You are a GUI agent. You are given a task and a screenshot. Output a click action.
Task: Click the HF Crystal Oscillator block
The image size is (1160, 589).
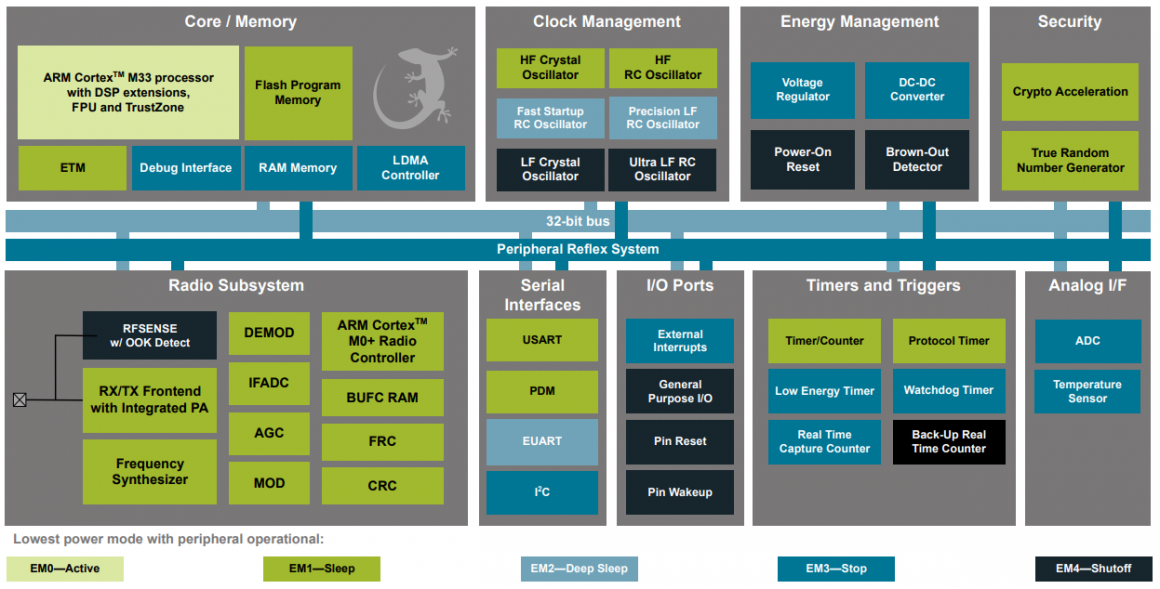point(550,68)
